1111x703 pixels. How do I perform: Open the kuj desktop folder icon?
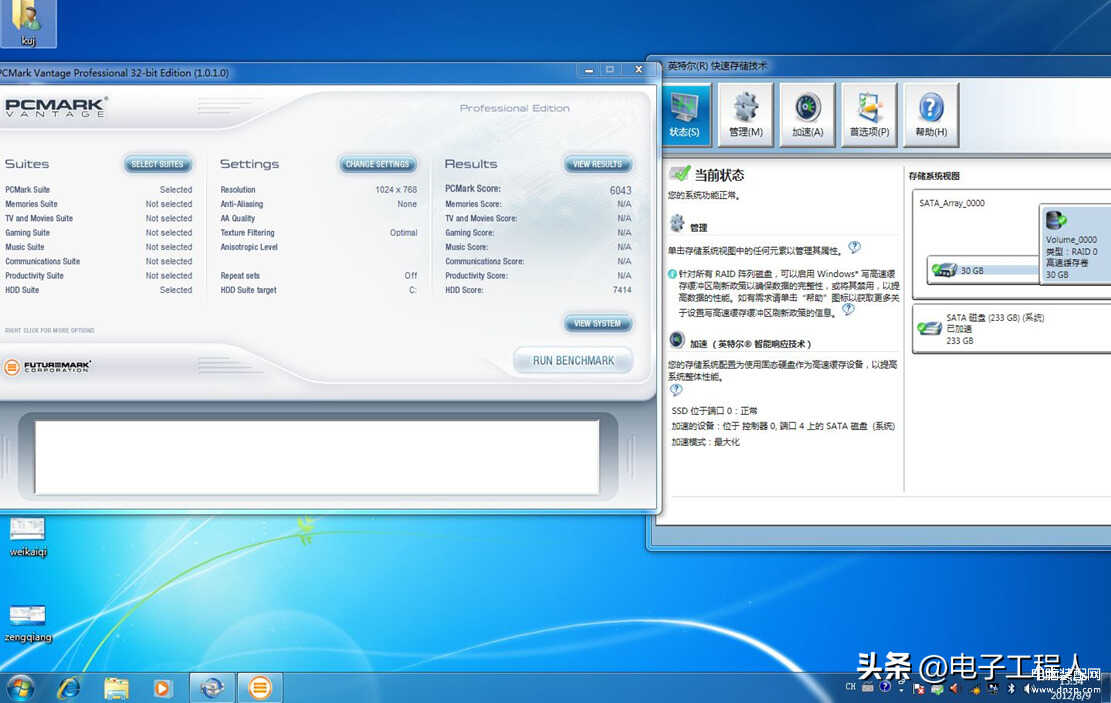point(28,23)
